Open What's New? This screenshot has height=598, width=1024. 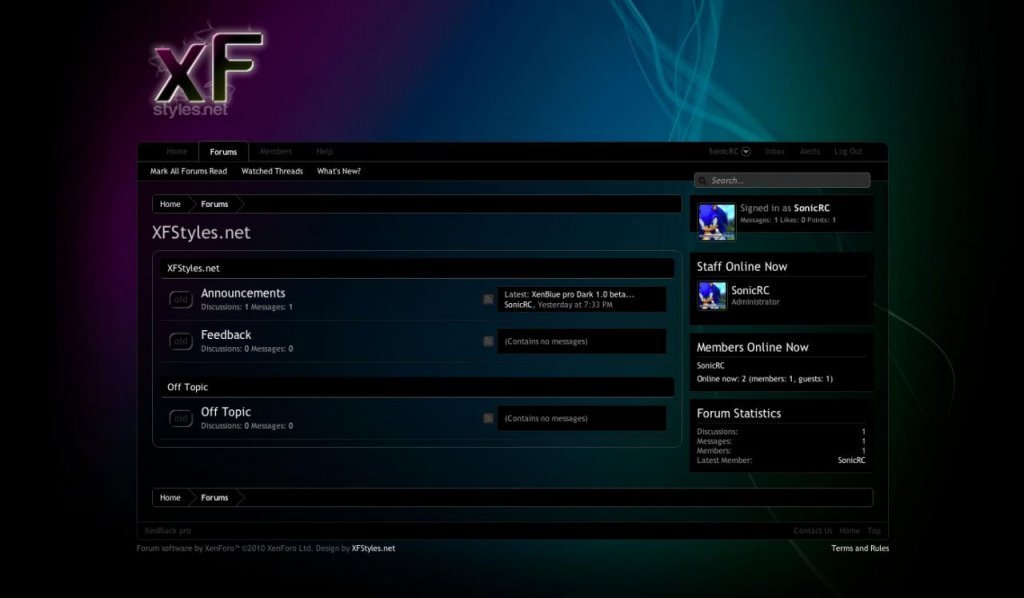339,171
